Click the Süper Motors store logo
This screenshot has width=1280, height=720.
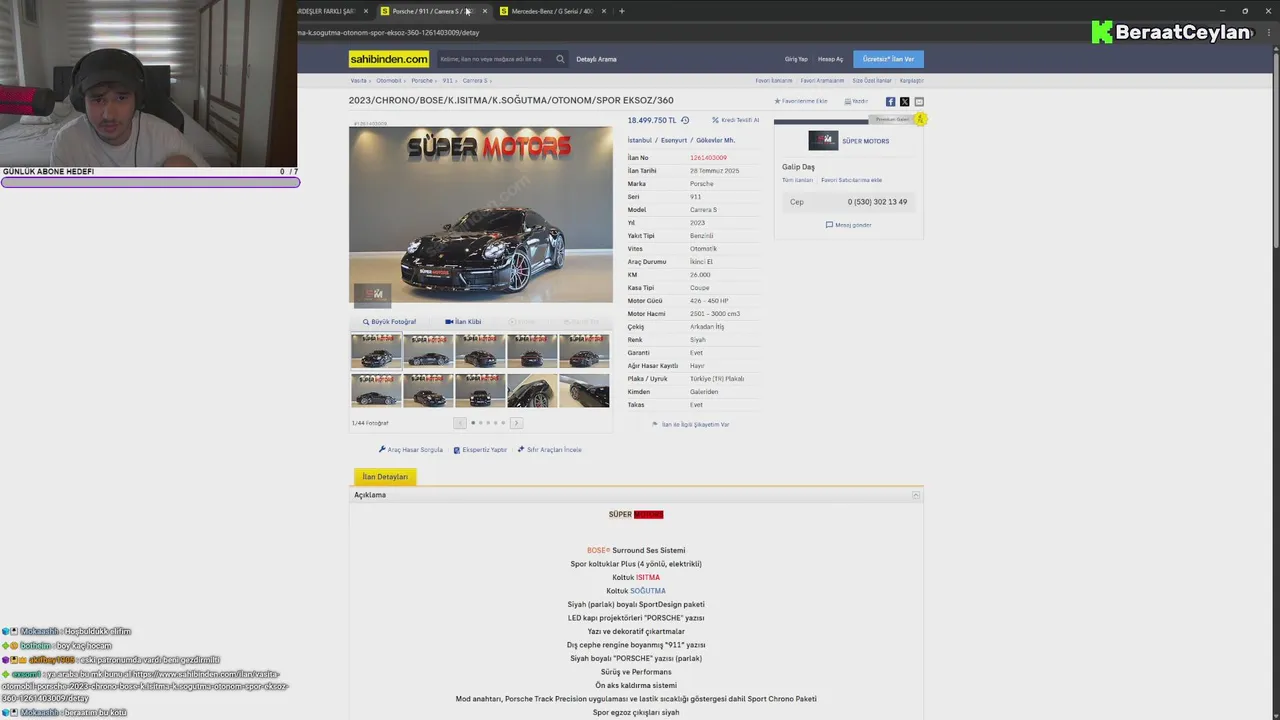823,141
